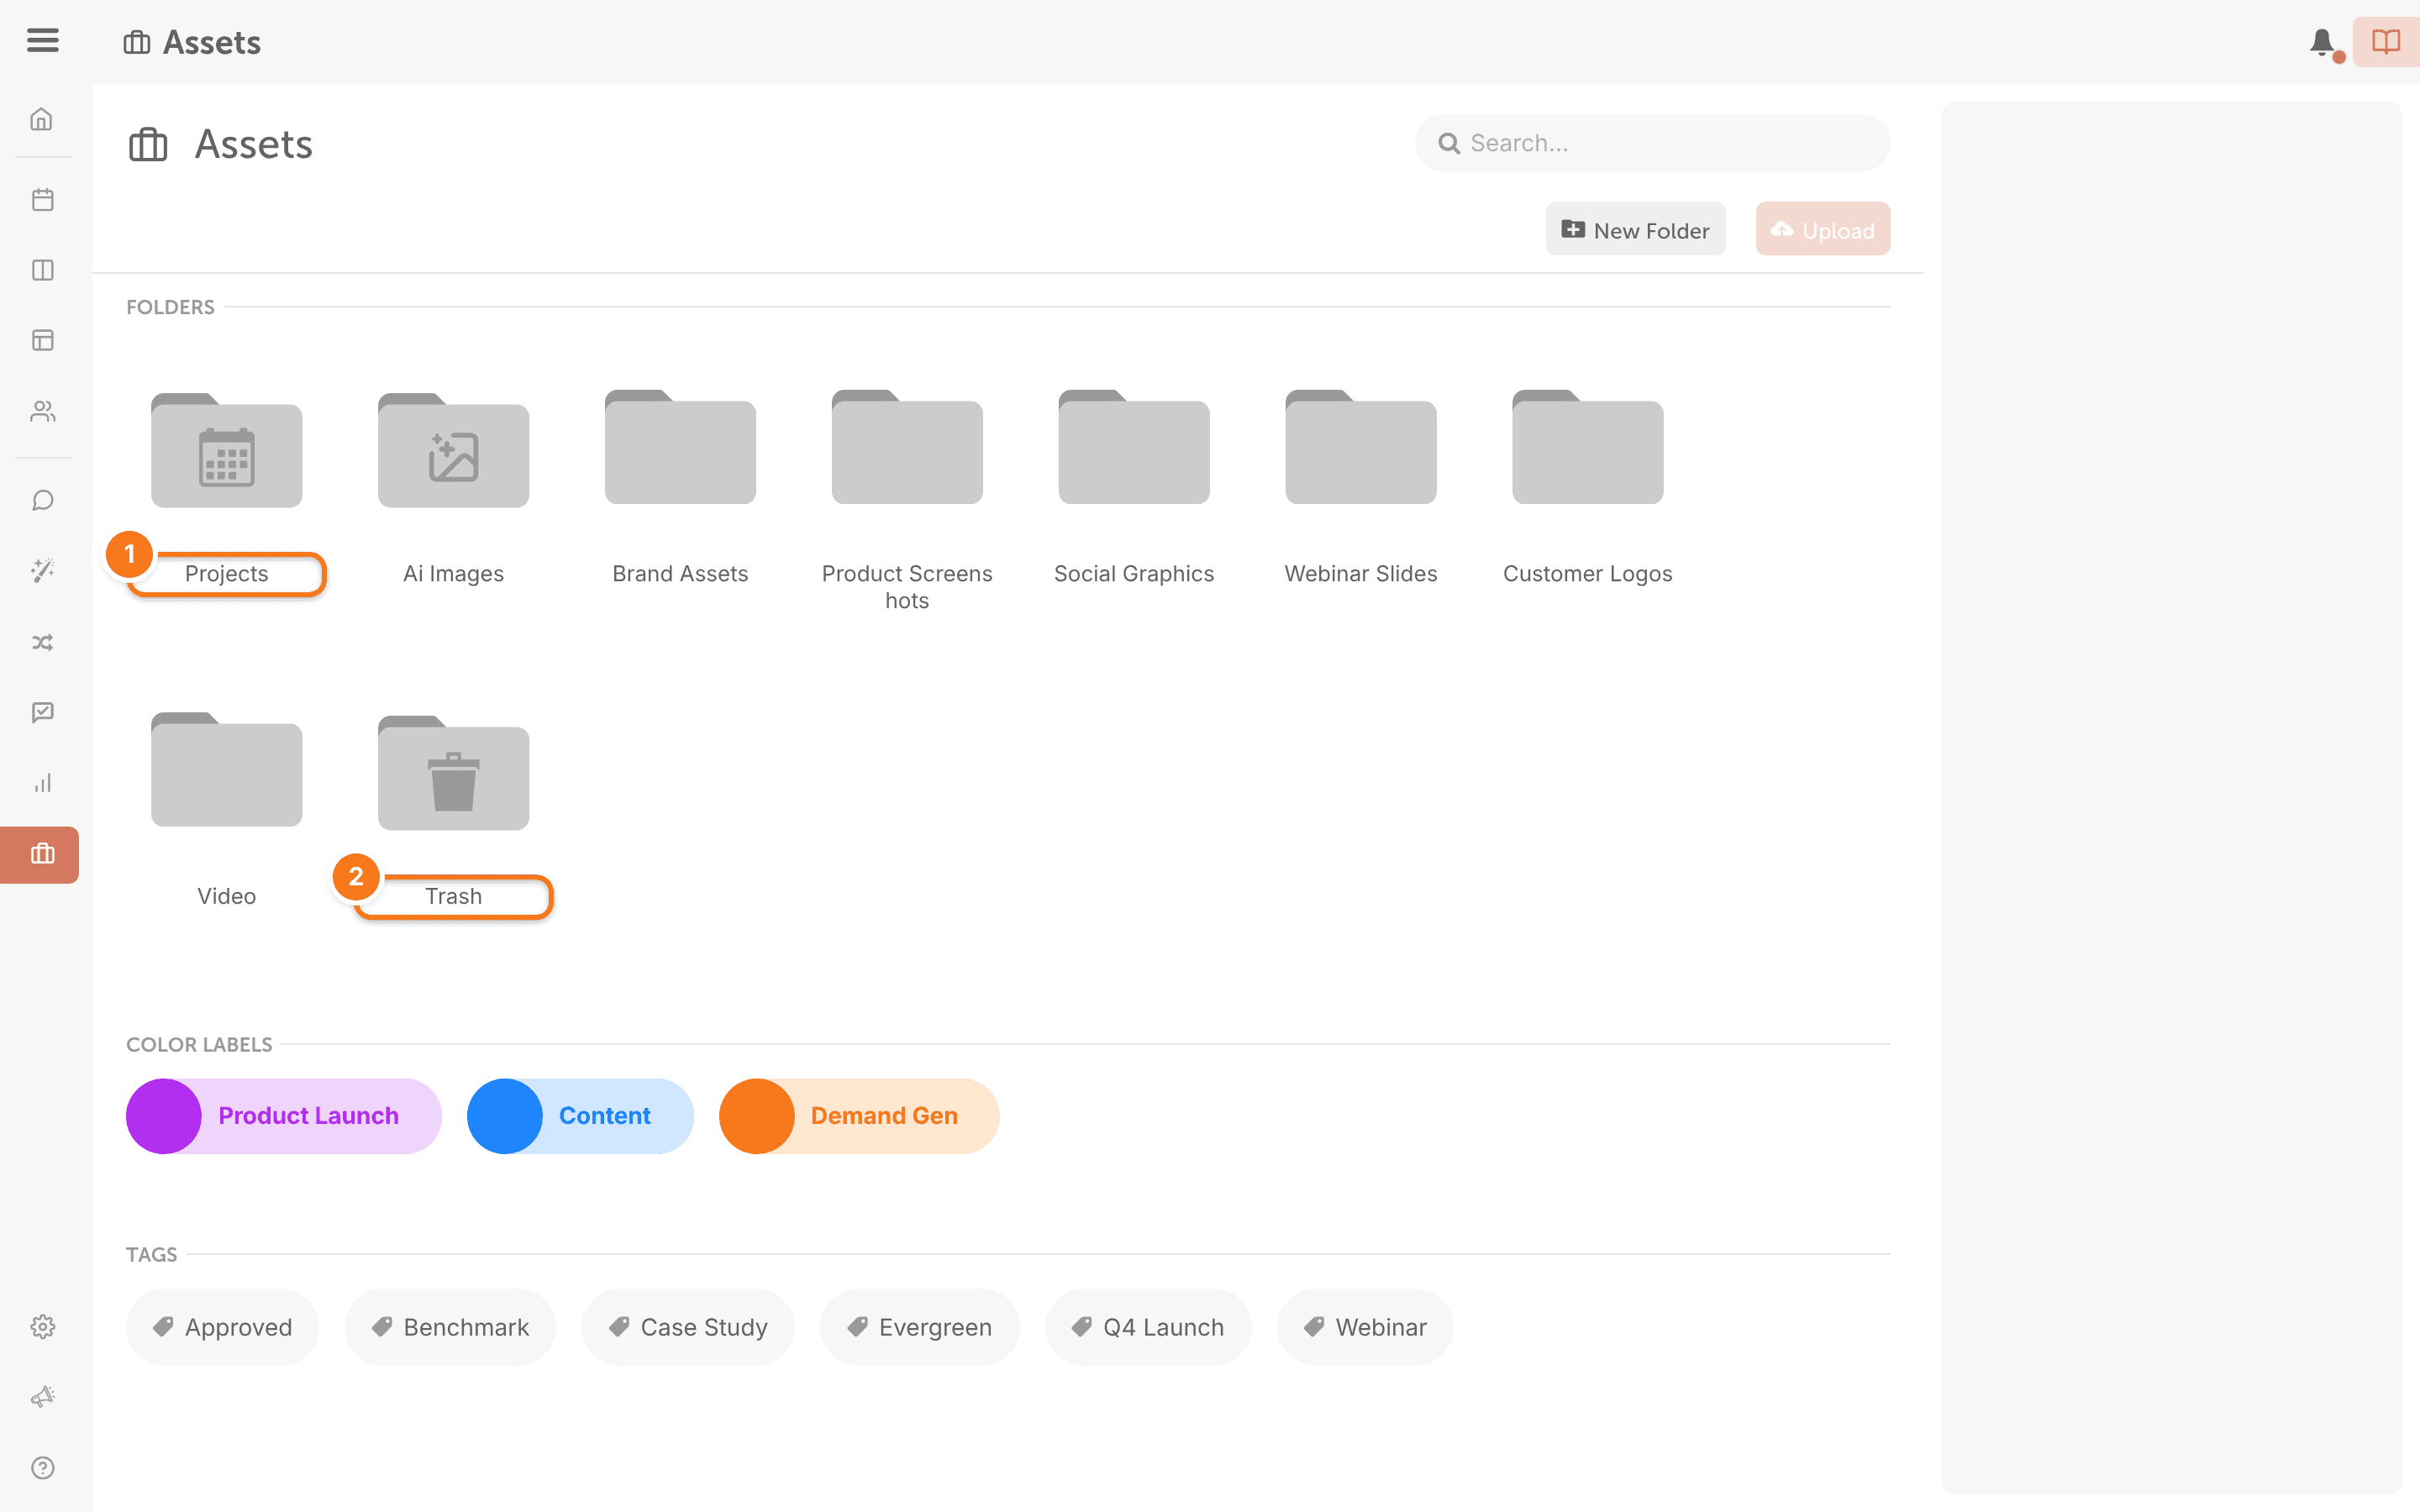The width and height of the screenshot is (2420, 1512).
Task: Select the Webinar tag
Action: tap(1365, 1327)
